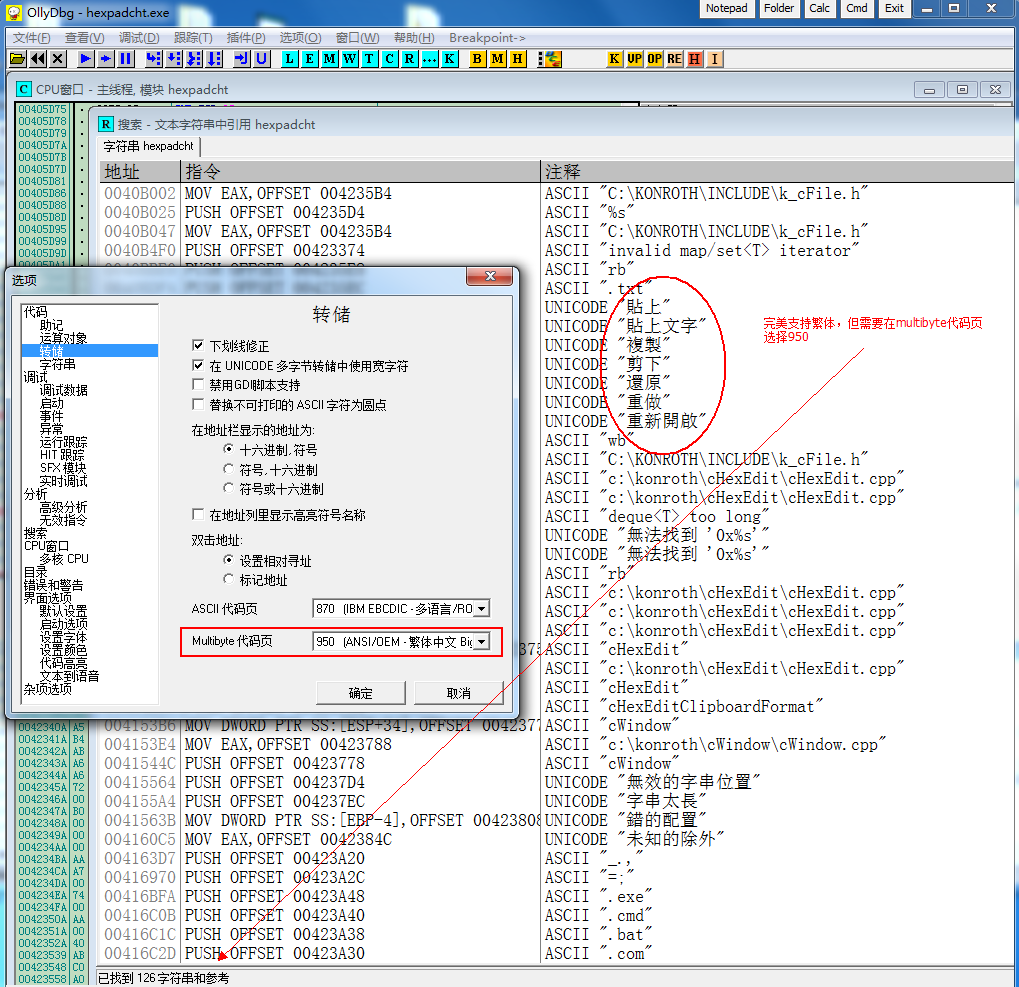Open the ASCII 代码页 dropdown

click(482, 609)
